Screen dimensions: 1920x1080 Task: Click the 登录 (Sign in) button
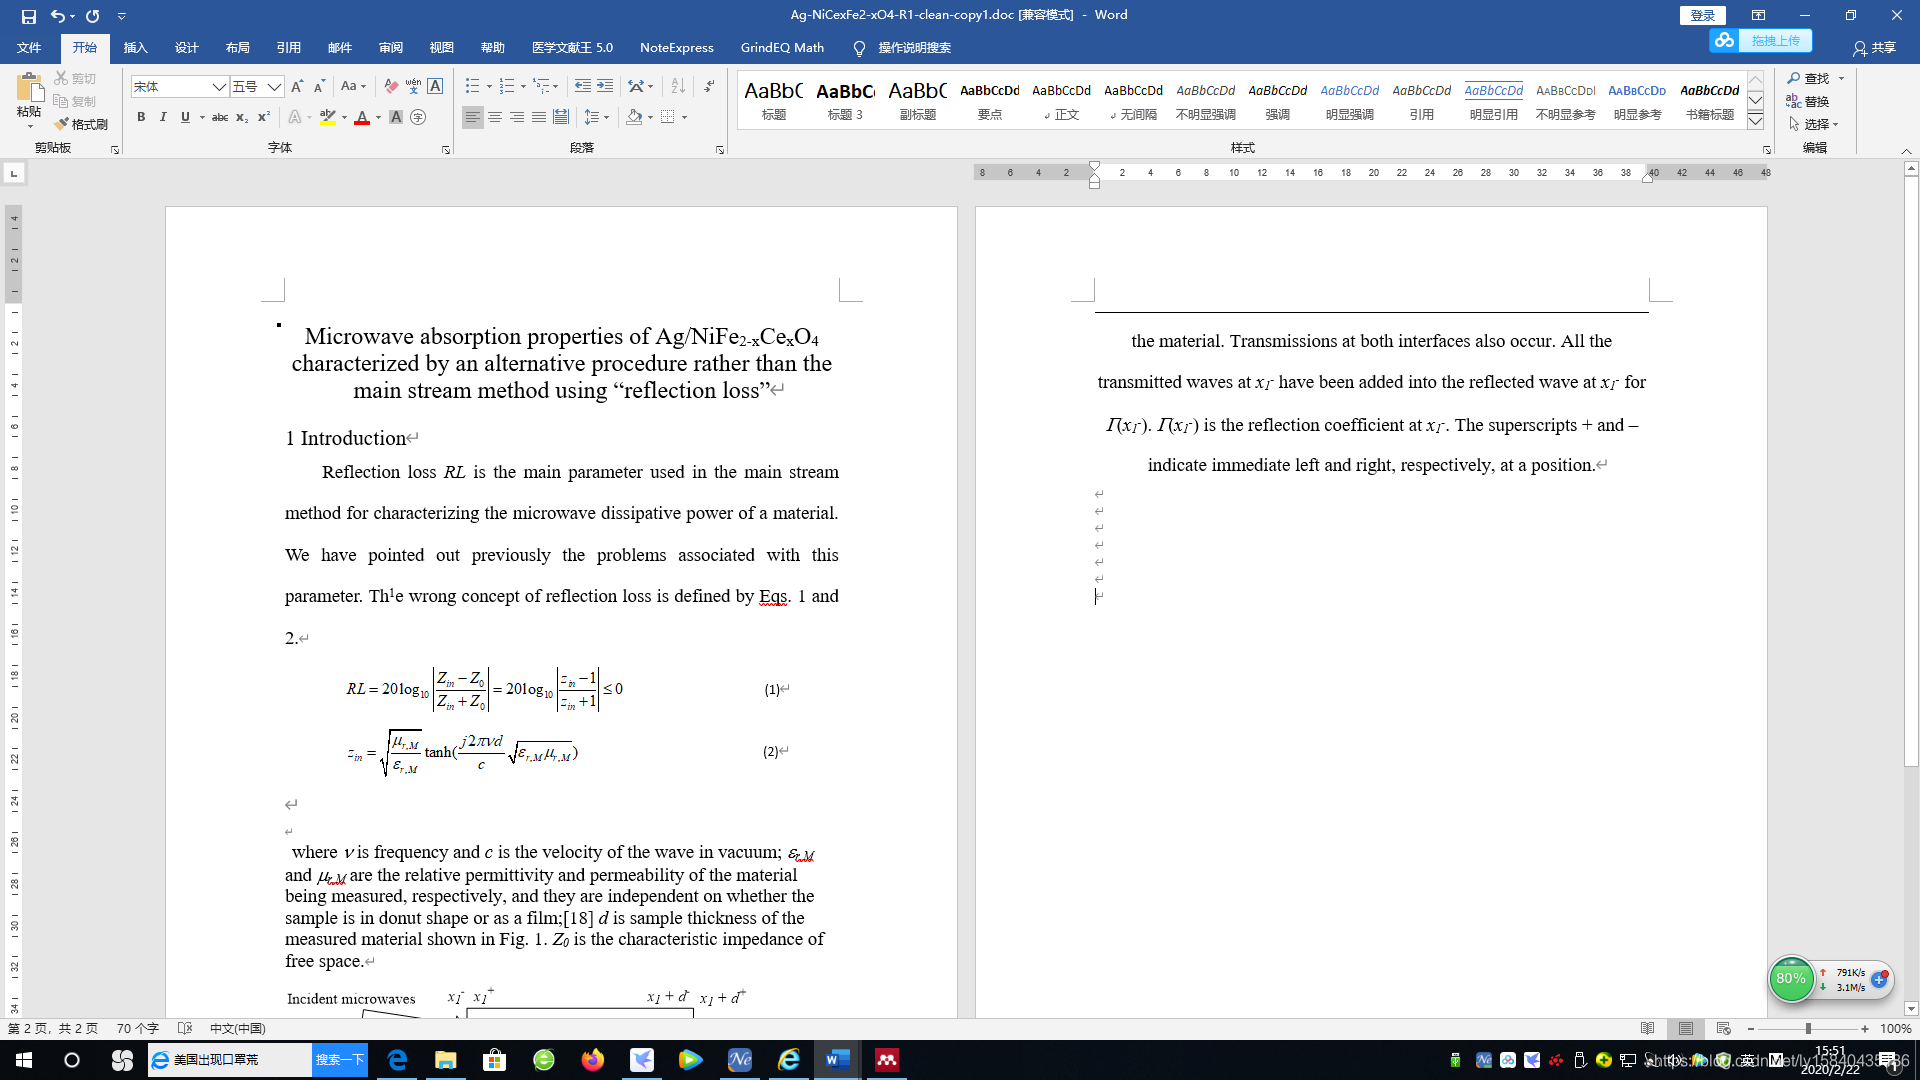point(1702,15)
